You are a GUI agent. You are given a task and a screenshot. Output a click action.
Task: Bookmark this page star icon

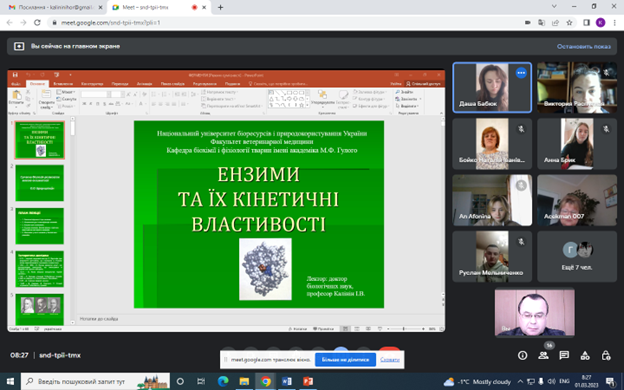click(x=569, y=23)
